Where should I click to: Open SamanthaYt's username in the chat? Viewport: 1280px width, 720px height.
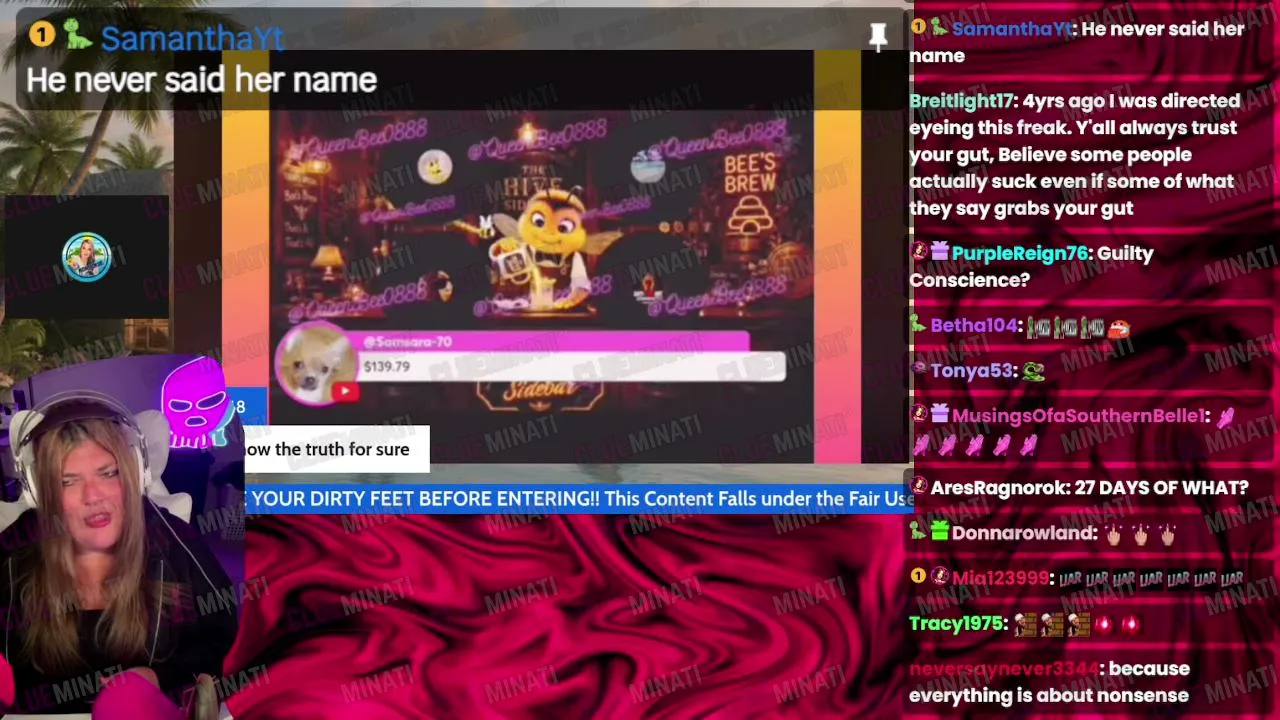point(1012,28)
